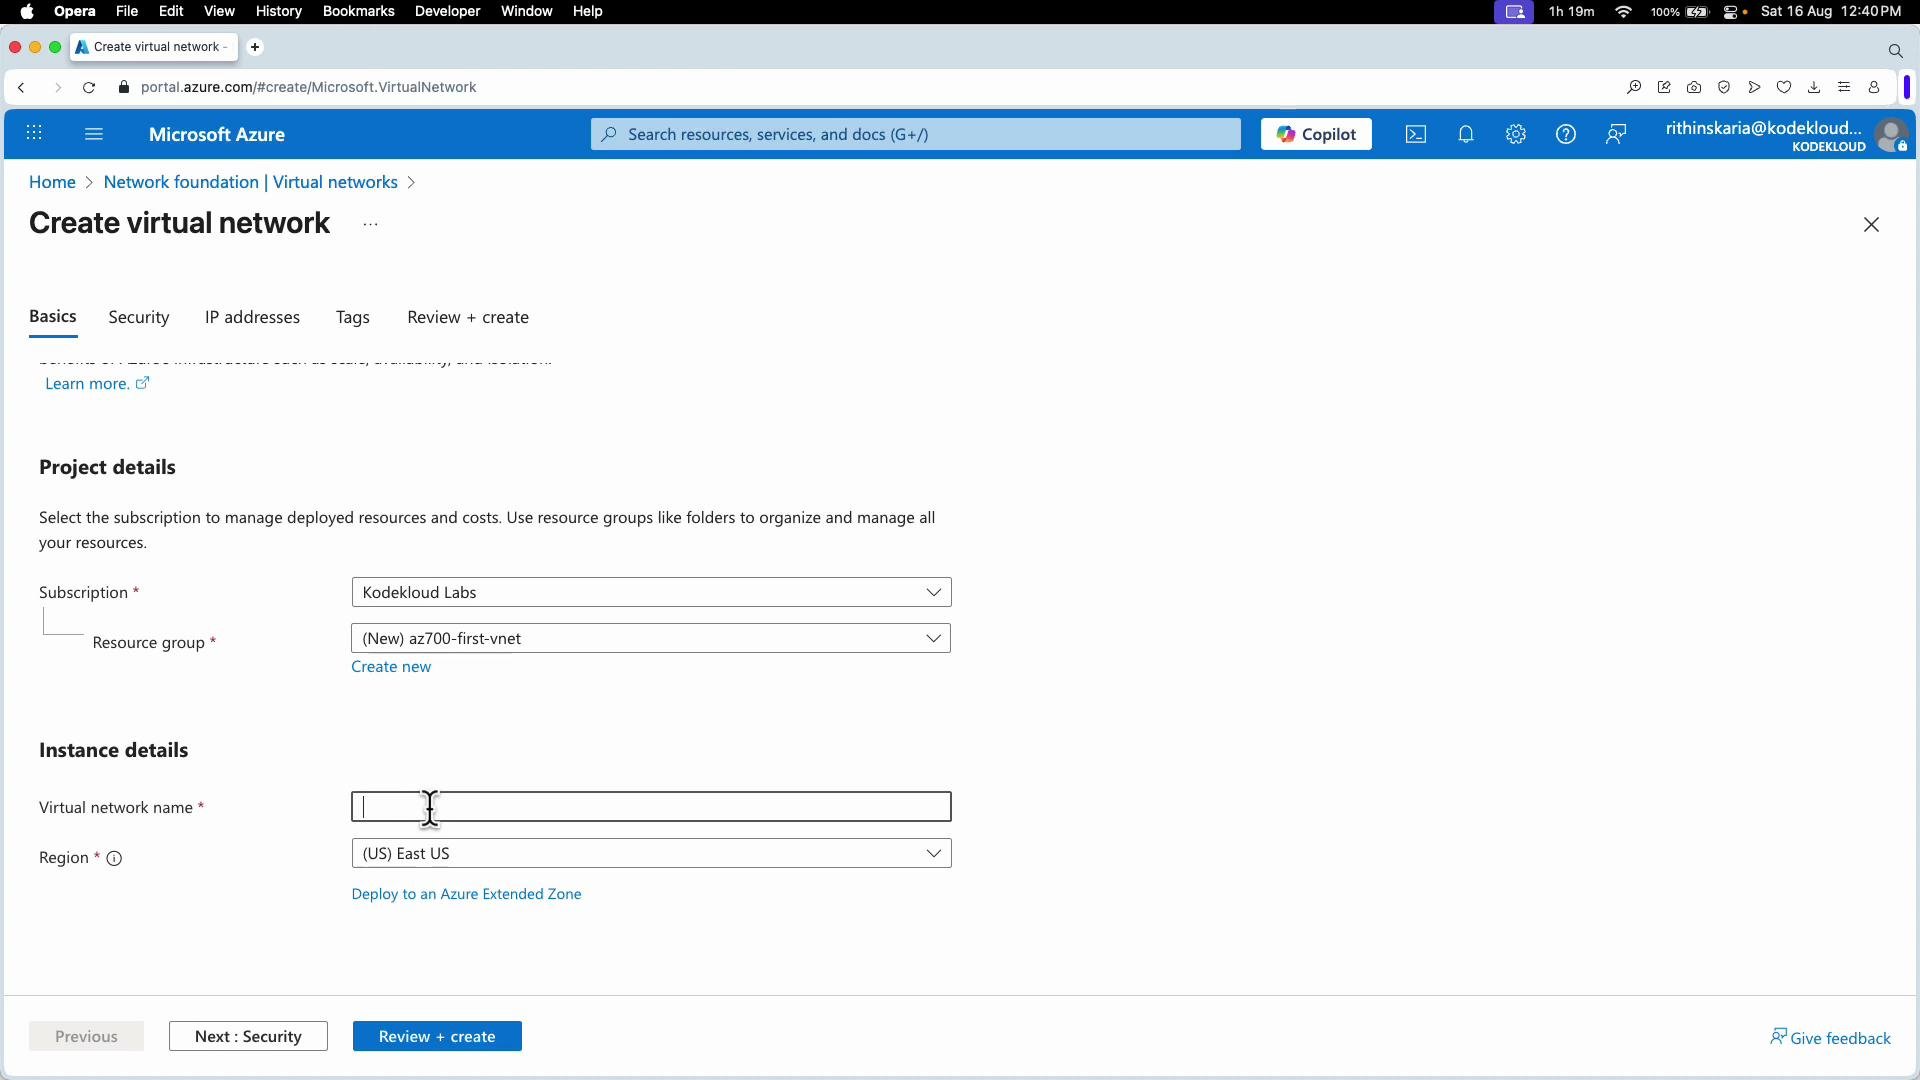Image resolution: width=1920 pixels, height=1080 pixels.
Task: Open the macOS Wi-Fi status icon
Action: tap(1624, 11)
